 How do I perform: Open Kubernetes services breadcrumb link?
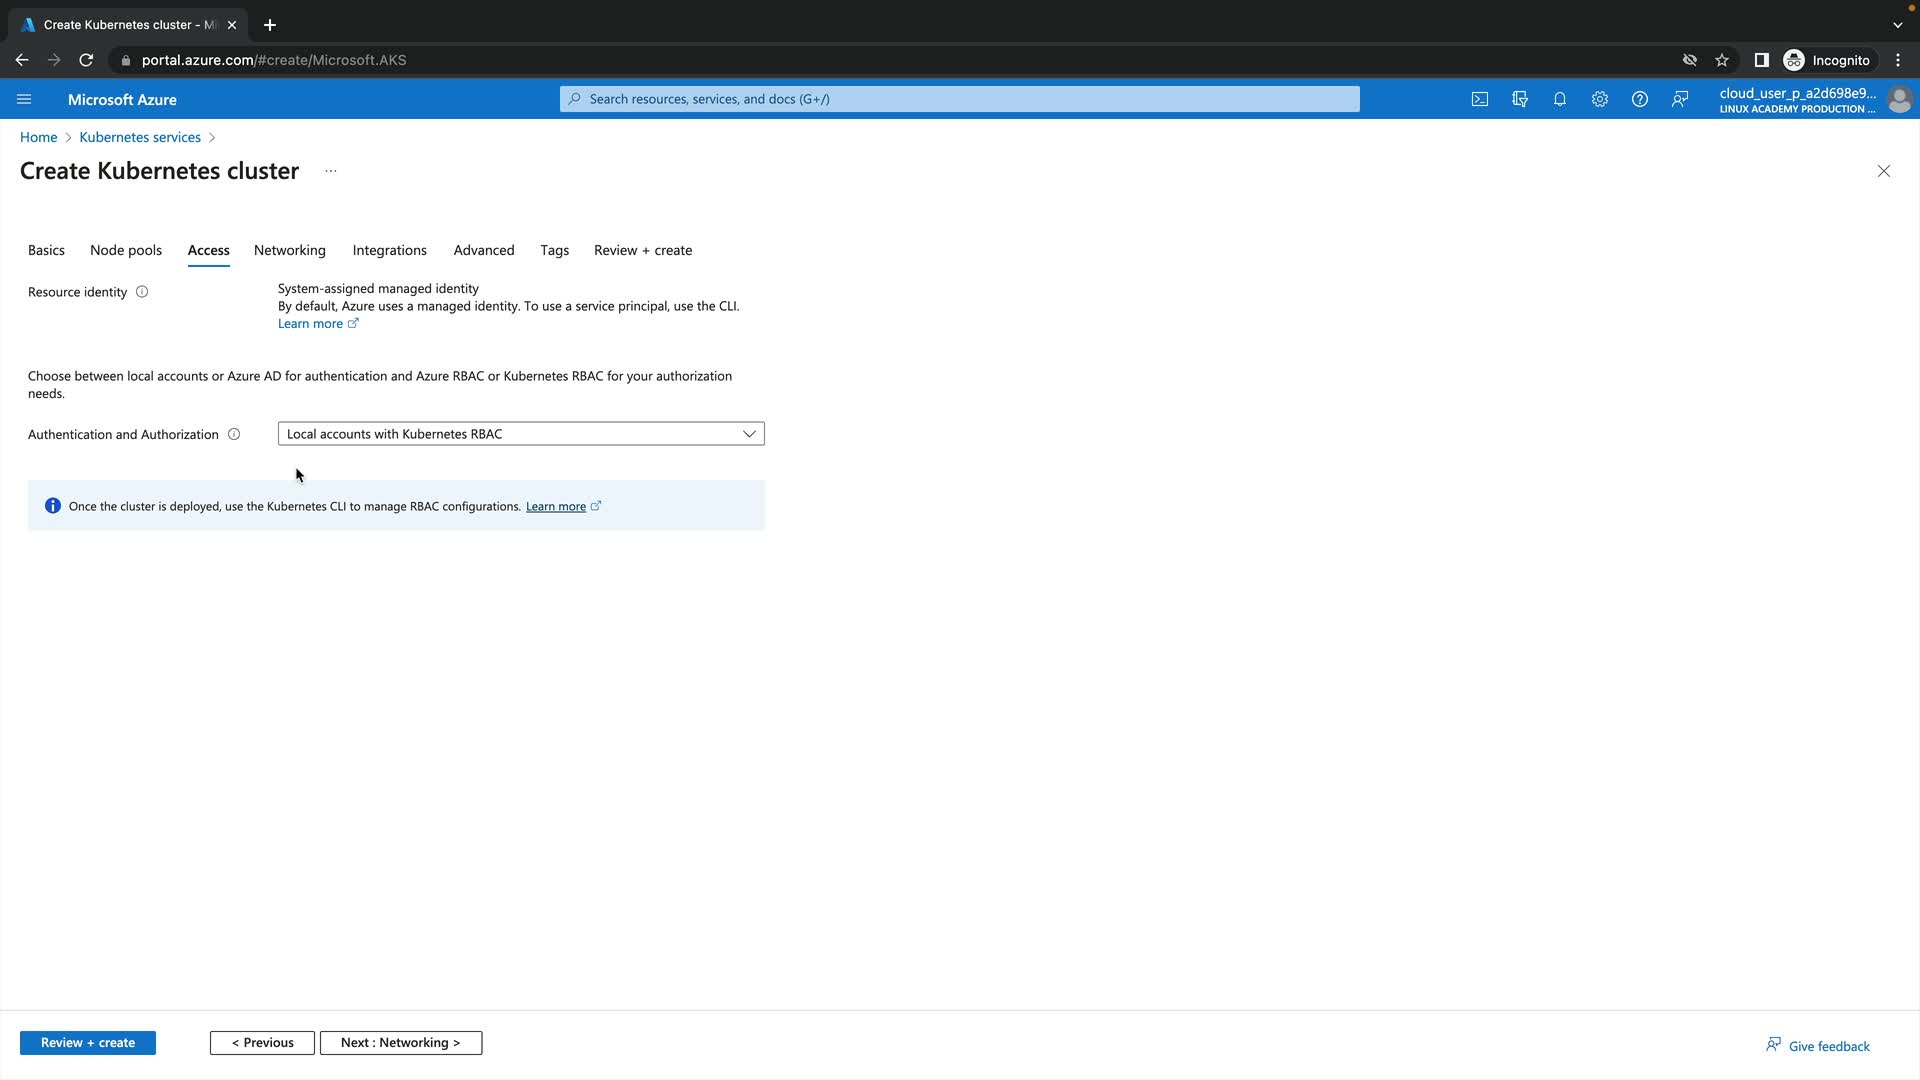[x=140, y=137]
